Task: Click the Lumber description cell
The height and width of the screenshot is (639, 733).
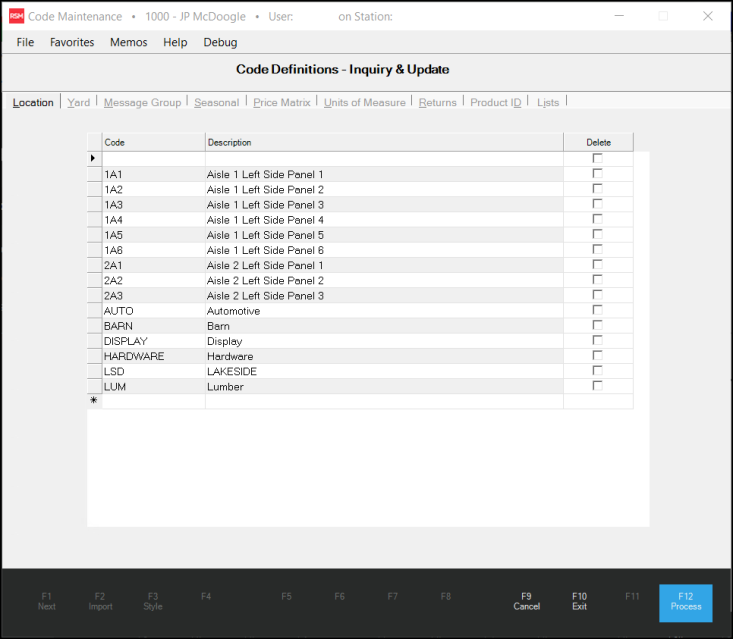Action: (x=384, y=387)
